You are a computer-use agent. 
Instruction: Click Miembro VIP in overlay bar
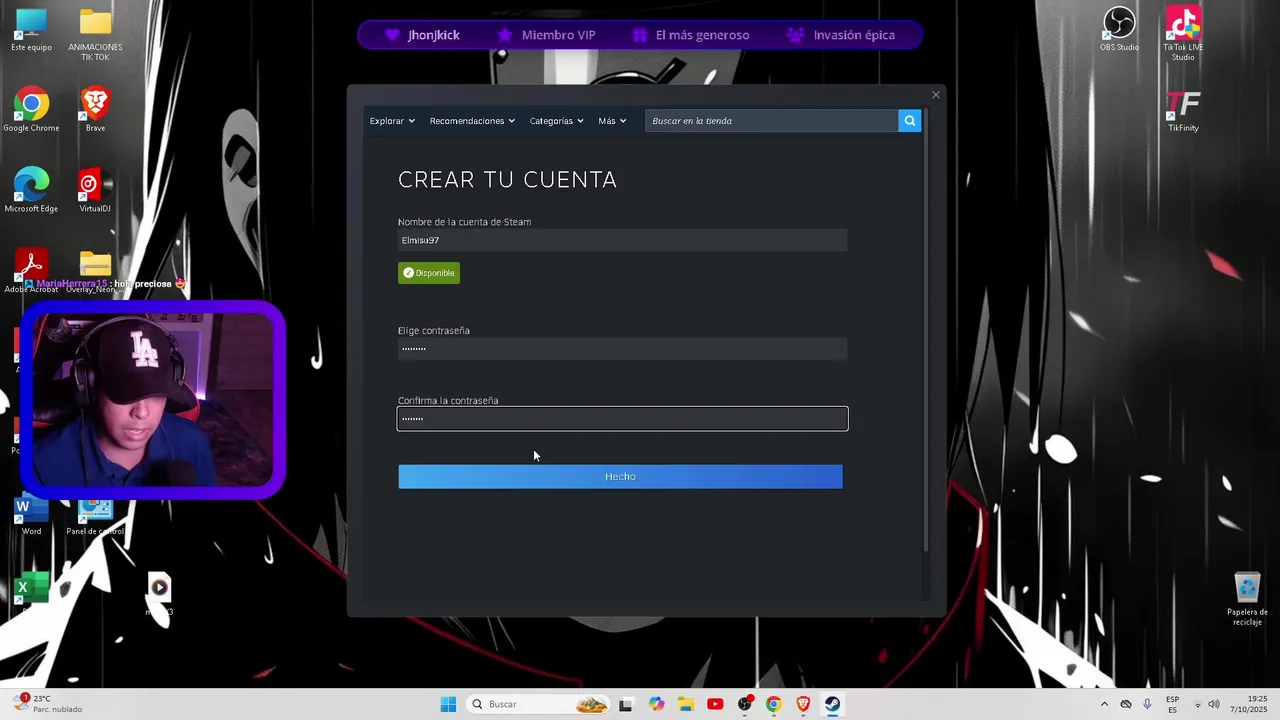tap(547, 35)
